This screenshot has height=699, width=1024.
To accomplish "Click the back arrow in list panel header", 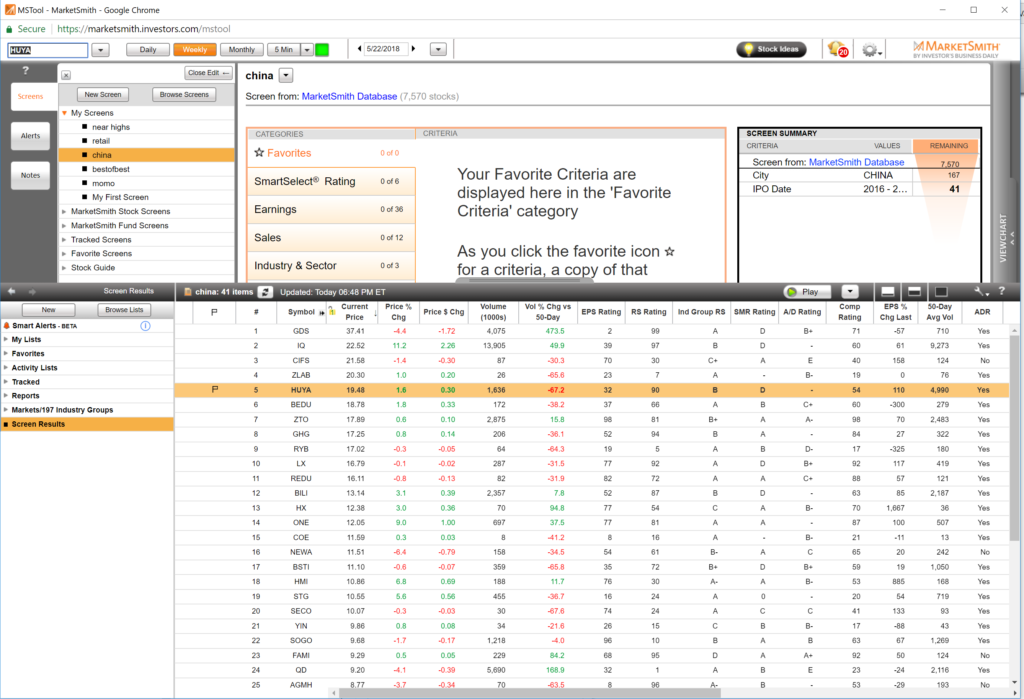I will [x=12, y=291].
